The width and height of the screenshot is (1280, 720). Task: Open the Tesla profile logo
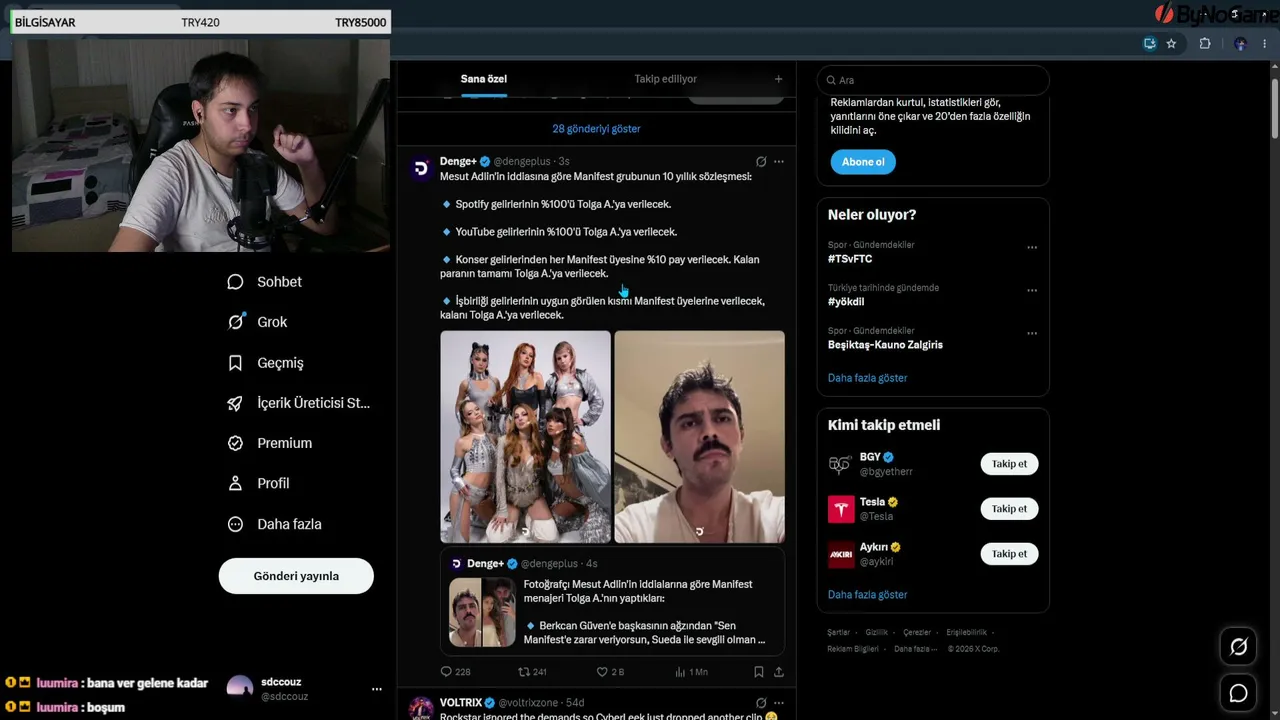click(x=841, y=509)
